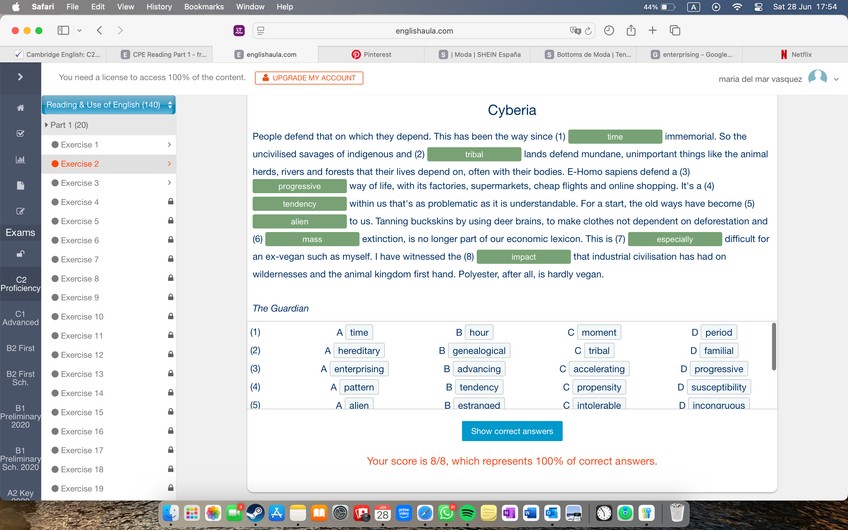Select B2 First exam level

click(20, 348)
